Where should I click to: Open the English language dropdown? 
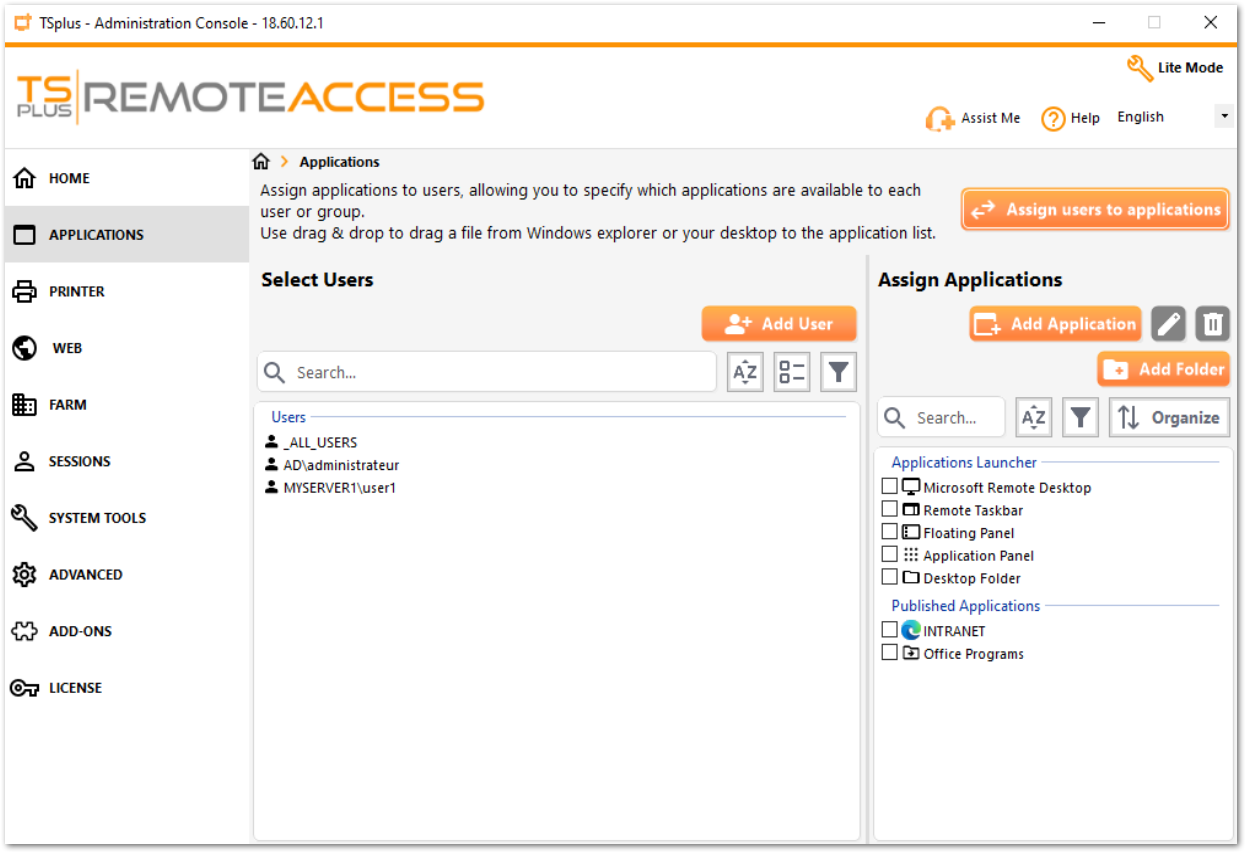pos(1224,115)
